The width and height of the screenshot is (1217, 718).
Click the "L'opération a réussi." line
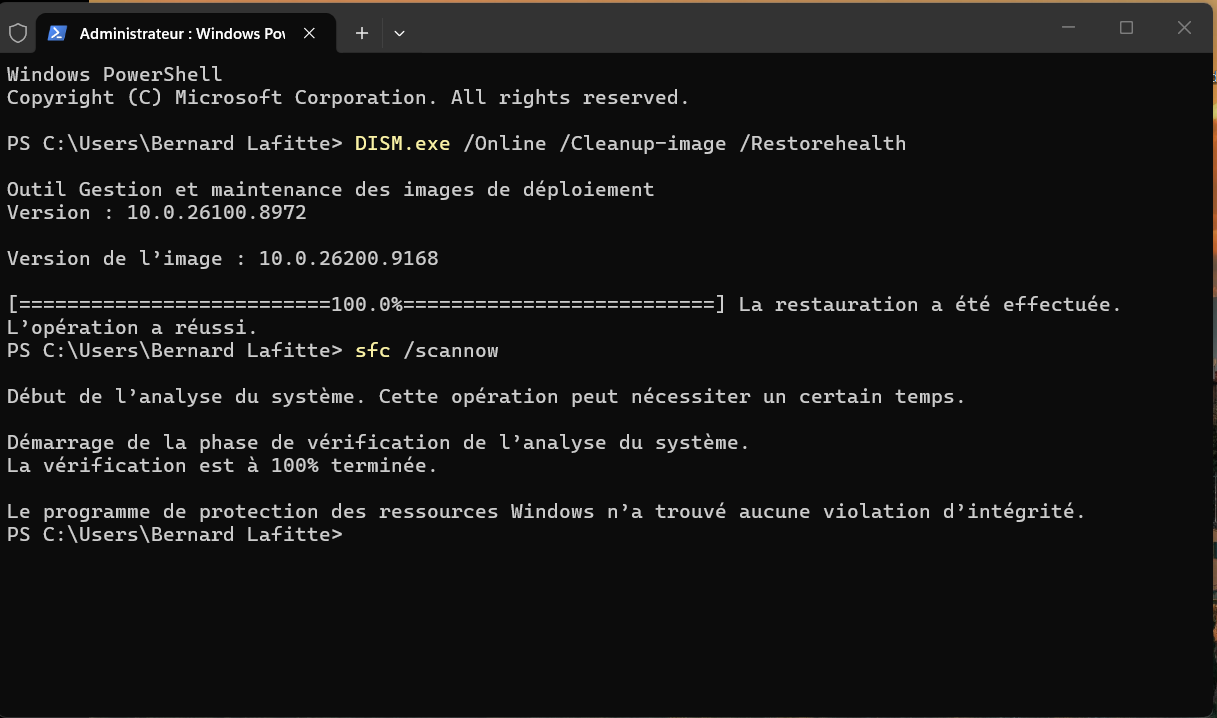pos(133,327)
